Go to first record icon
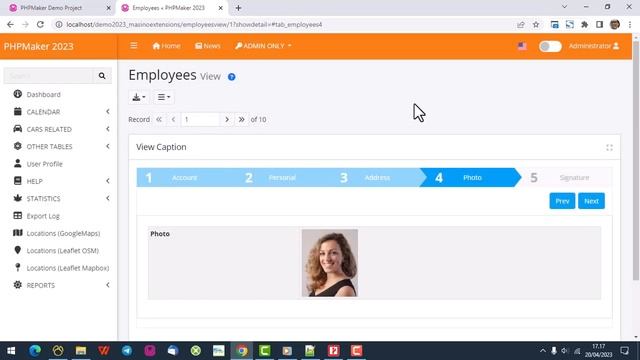Screen dimensions: 640x360 159,119
